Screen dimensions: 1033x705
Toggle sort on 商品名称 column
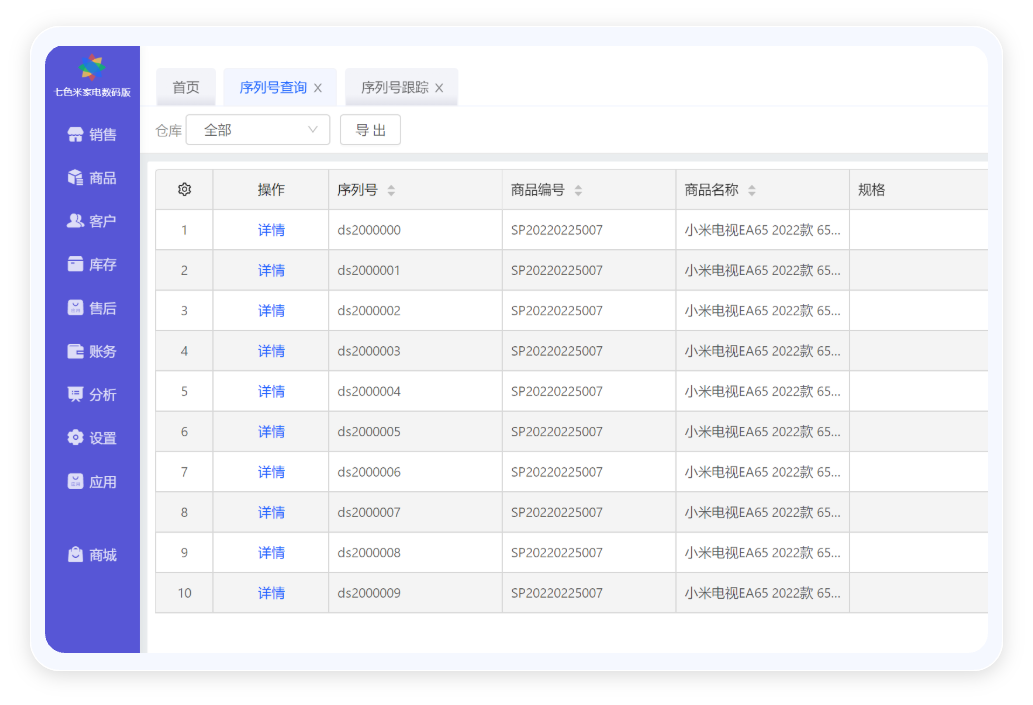pos(753,189)
